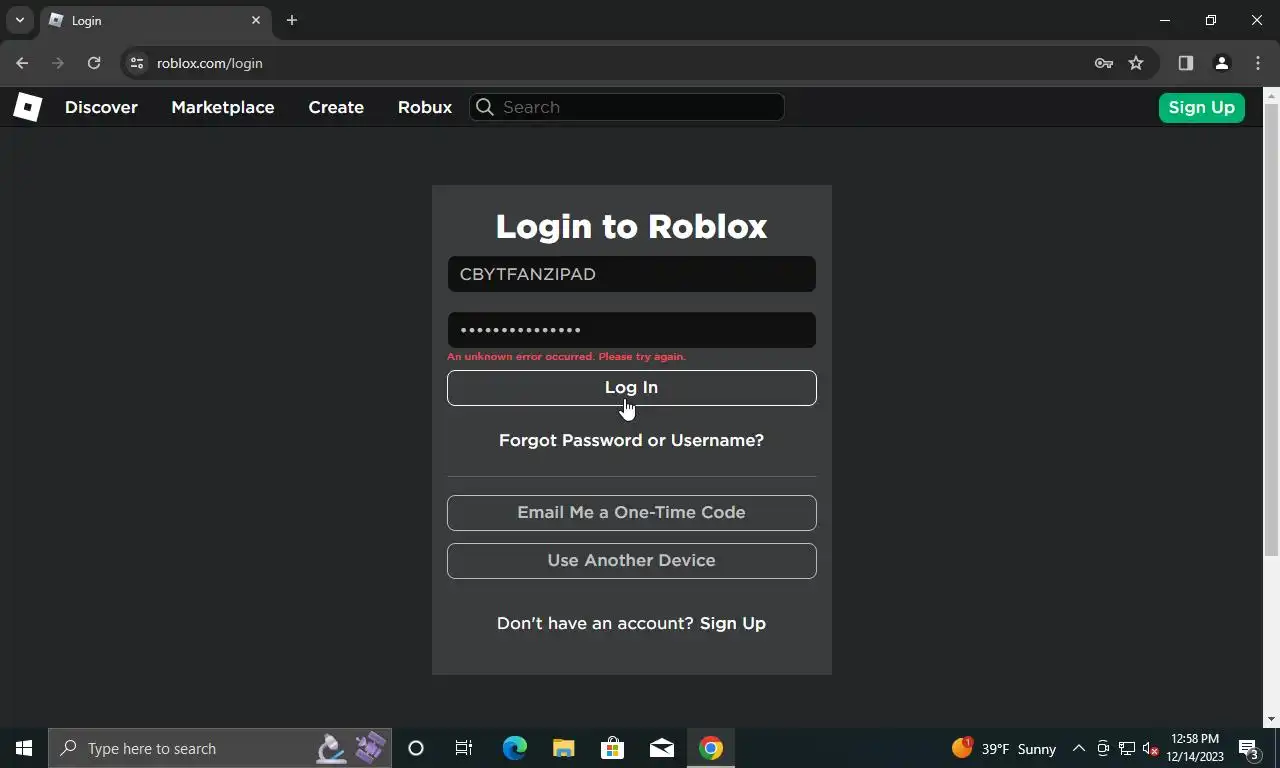Image resolution: width=1280 pixels, height=768 pixels.
Task: Go to the Create page
Action: coord(336,107)
